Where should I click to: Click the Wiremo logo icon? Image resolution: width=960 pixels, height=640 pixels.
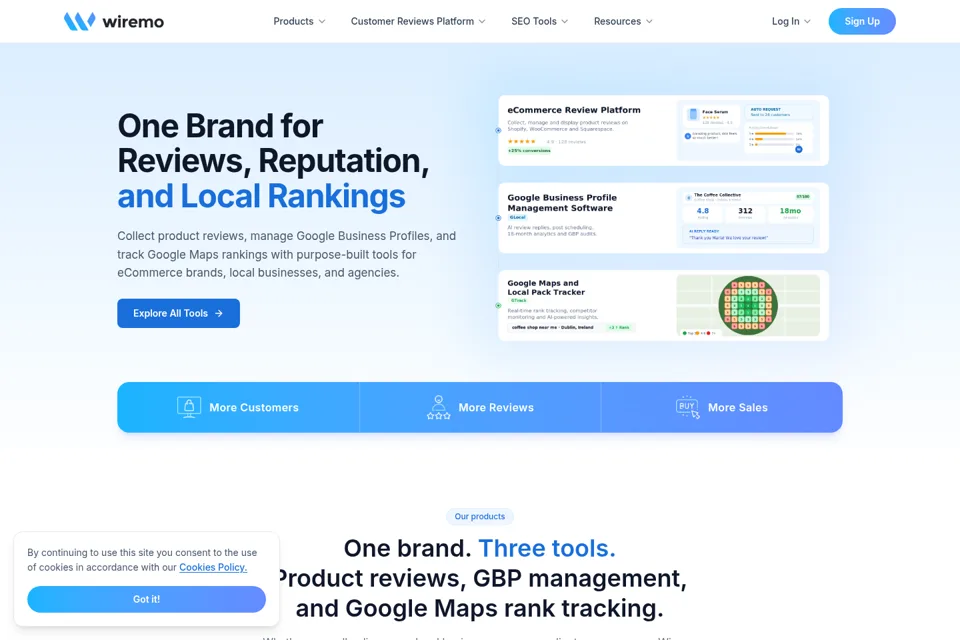80,21
